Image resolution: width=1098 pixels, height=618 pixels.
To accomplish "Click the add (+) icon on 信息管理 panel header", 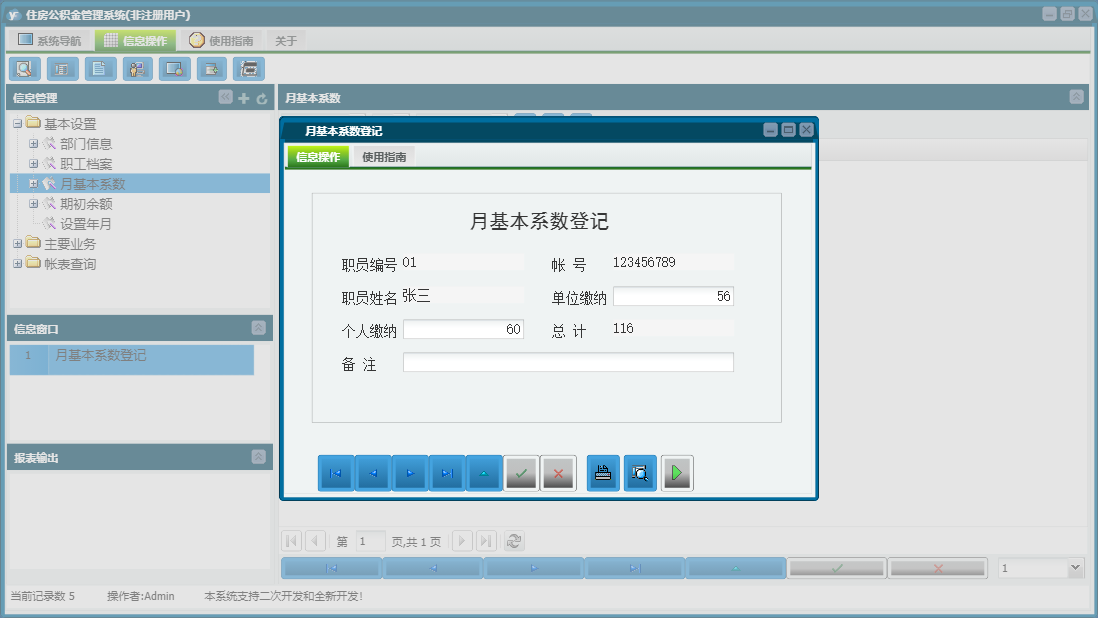I will click(243, 97).
